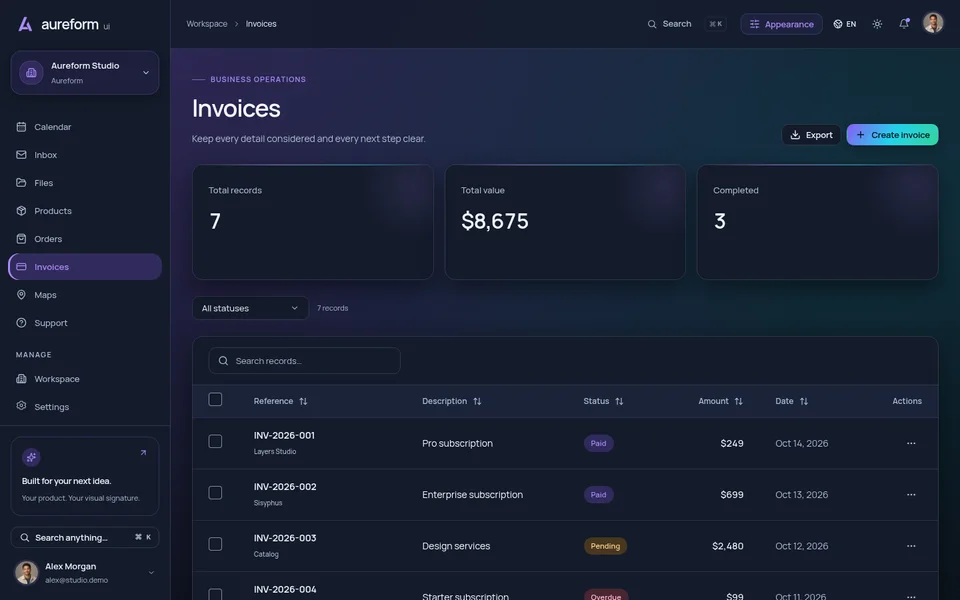Click the Workspace breadcrumb link
This screenshot has height=600, width=960.
(207, 24)
